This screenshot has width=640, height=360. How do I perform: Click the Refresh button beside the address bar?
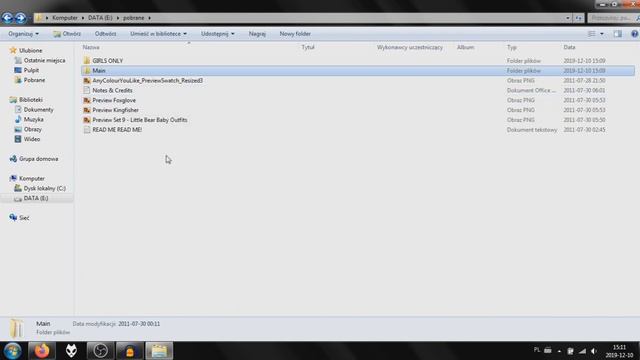pyautogui.click(x=578, y=18)
